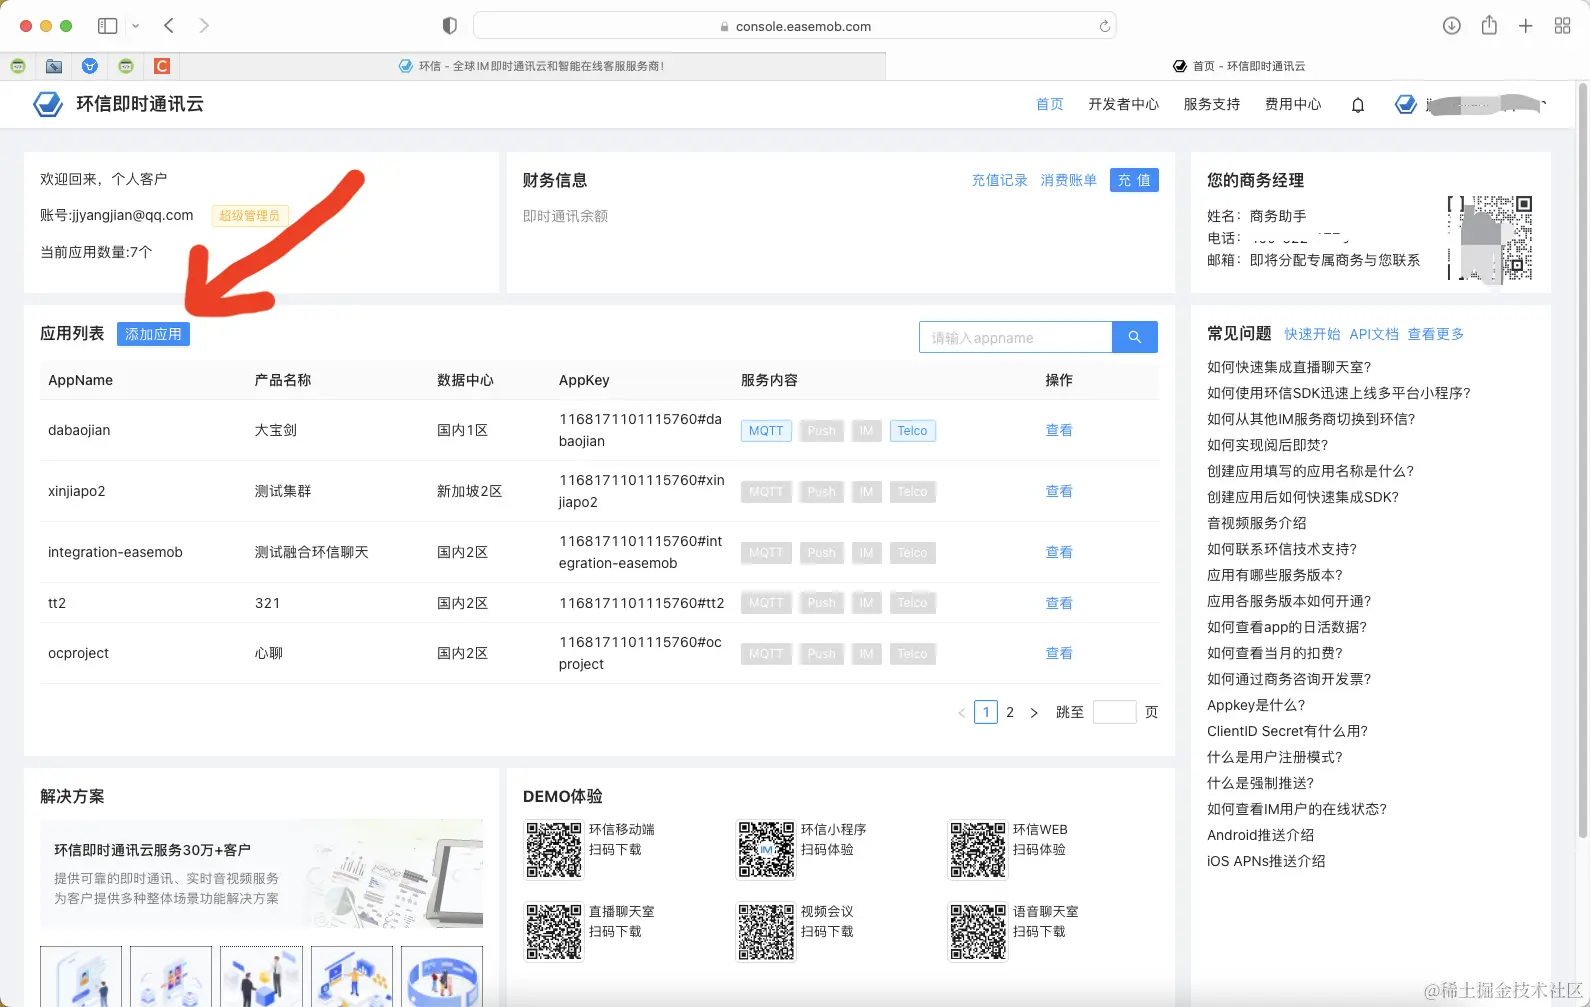The image size is (1590, 1007).
Task: Open the notification bell icon
Action: 1358,105
